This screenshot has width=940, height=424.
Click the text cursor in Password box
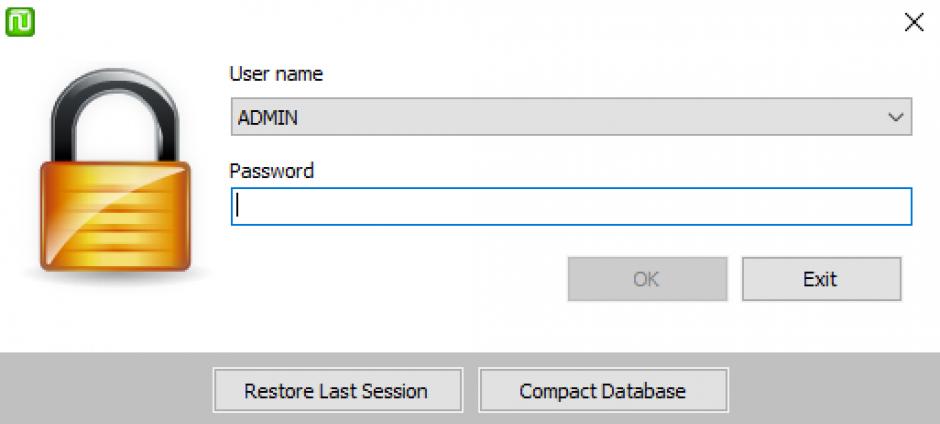tap(238, 207)
